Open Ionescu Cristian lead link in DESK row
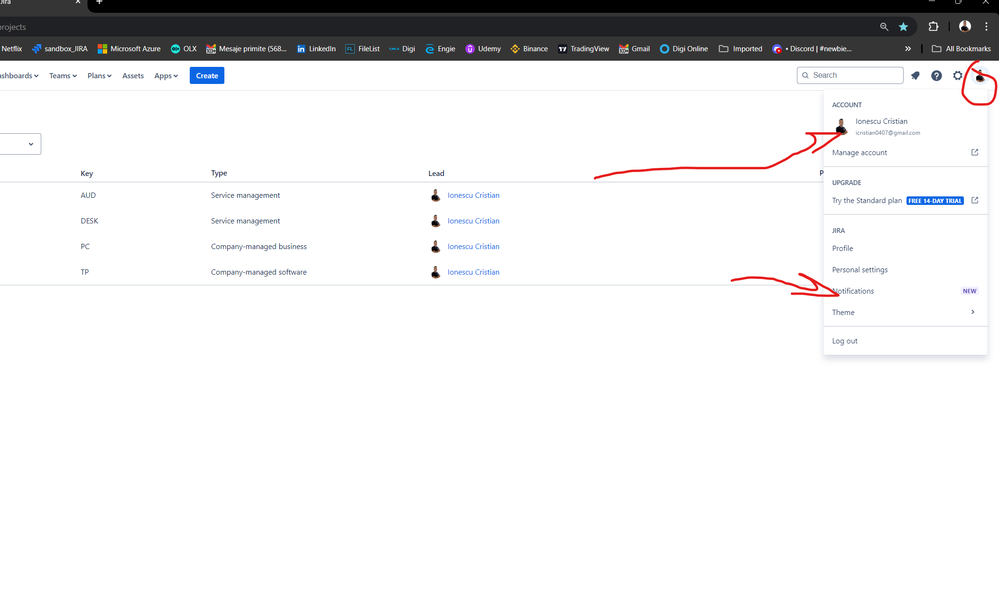This screenshot has width=999, height=592. [x=473, y=221]
